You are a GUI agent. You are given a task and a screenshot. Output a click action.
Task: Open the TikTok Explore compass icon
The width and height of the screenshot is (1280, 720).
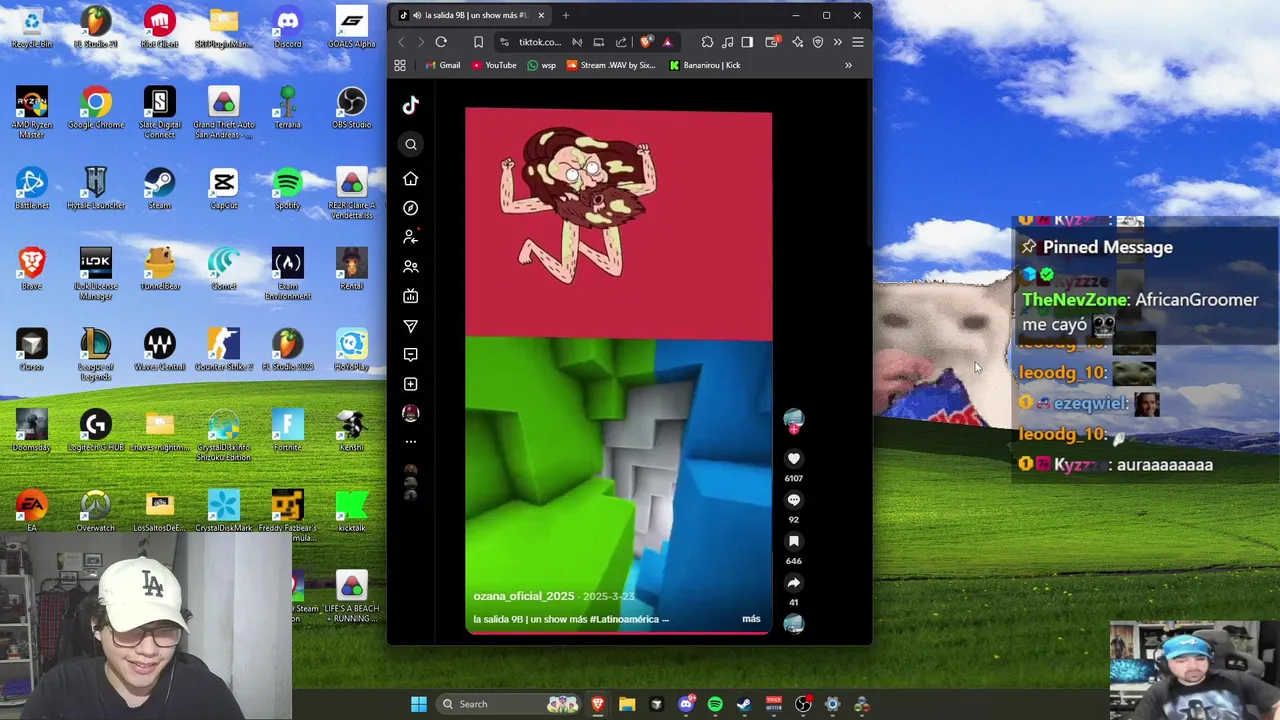[x=410, y=208]
